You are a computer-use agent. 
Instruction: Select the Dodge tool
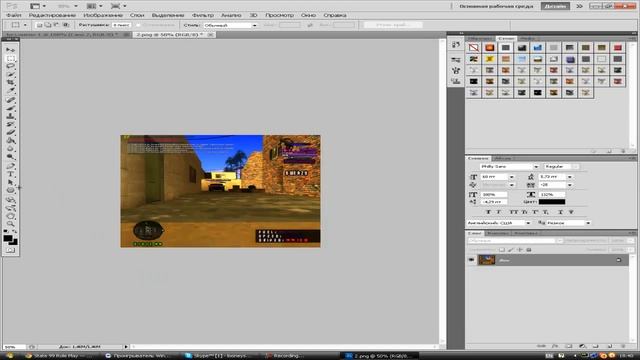click(11, 157)
